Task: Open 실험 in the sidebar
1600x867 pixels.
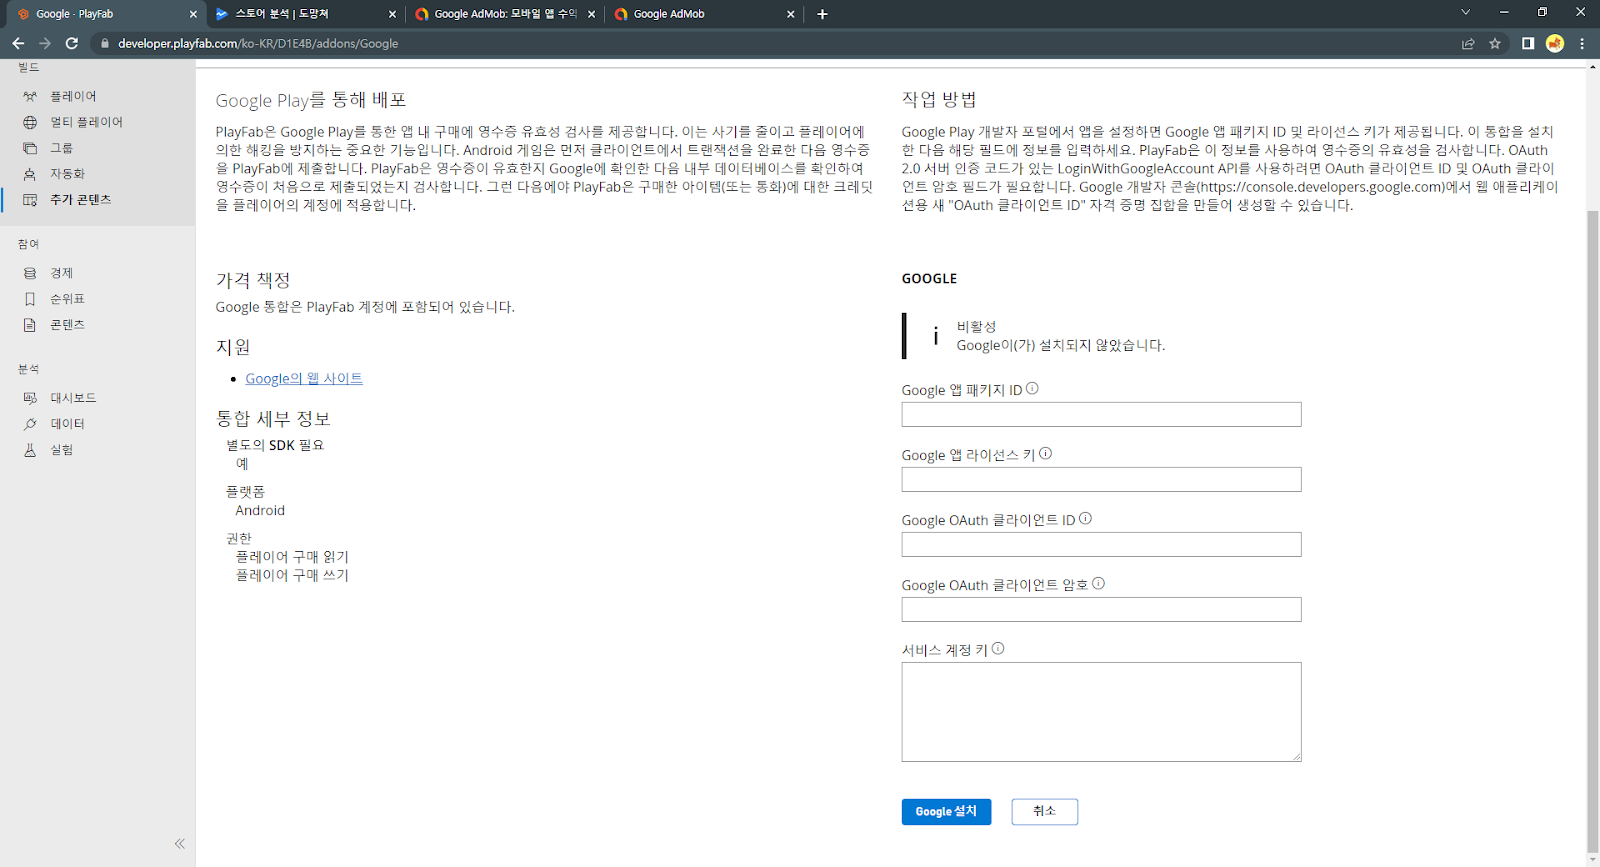Action: [62, 450]
